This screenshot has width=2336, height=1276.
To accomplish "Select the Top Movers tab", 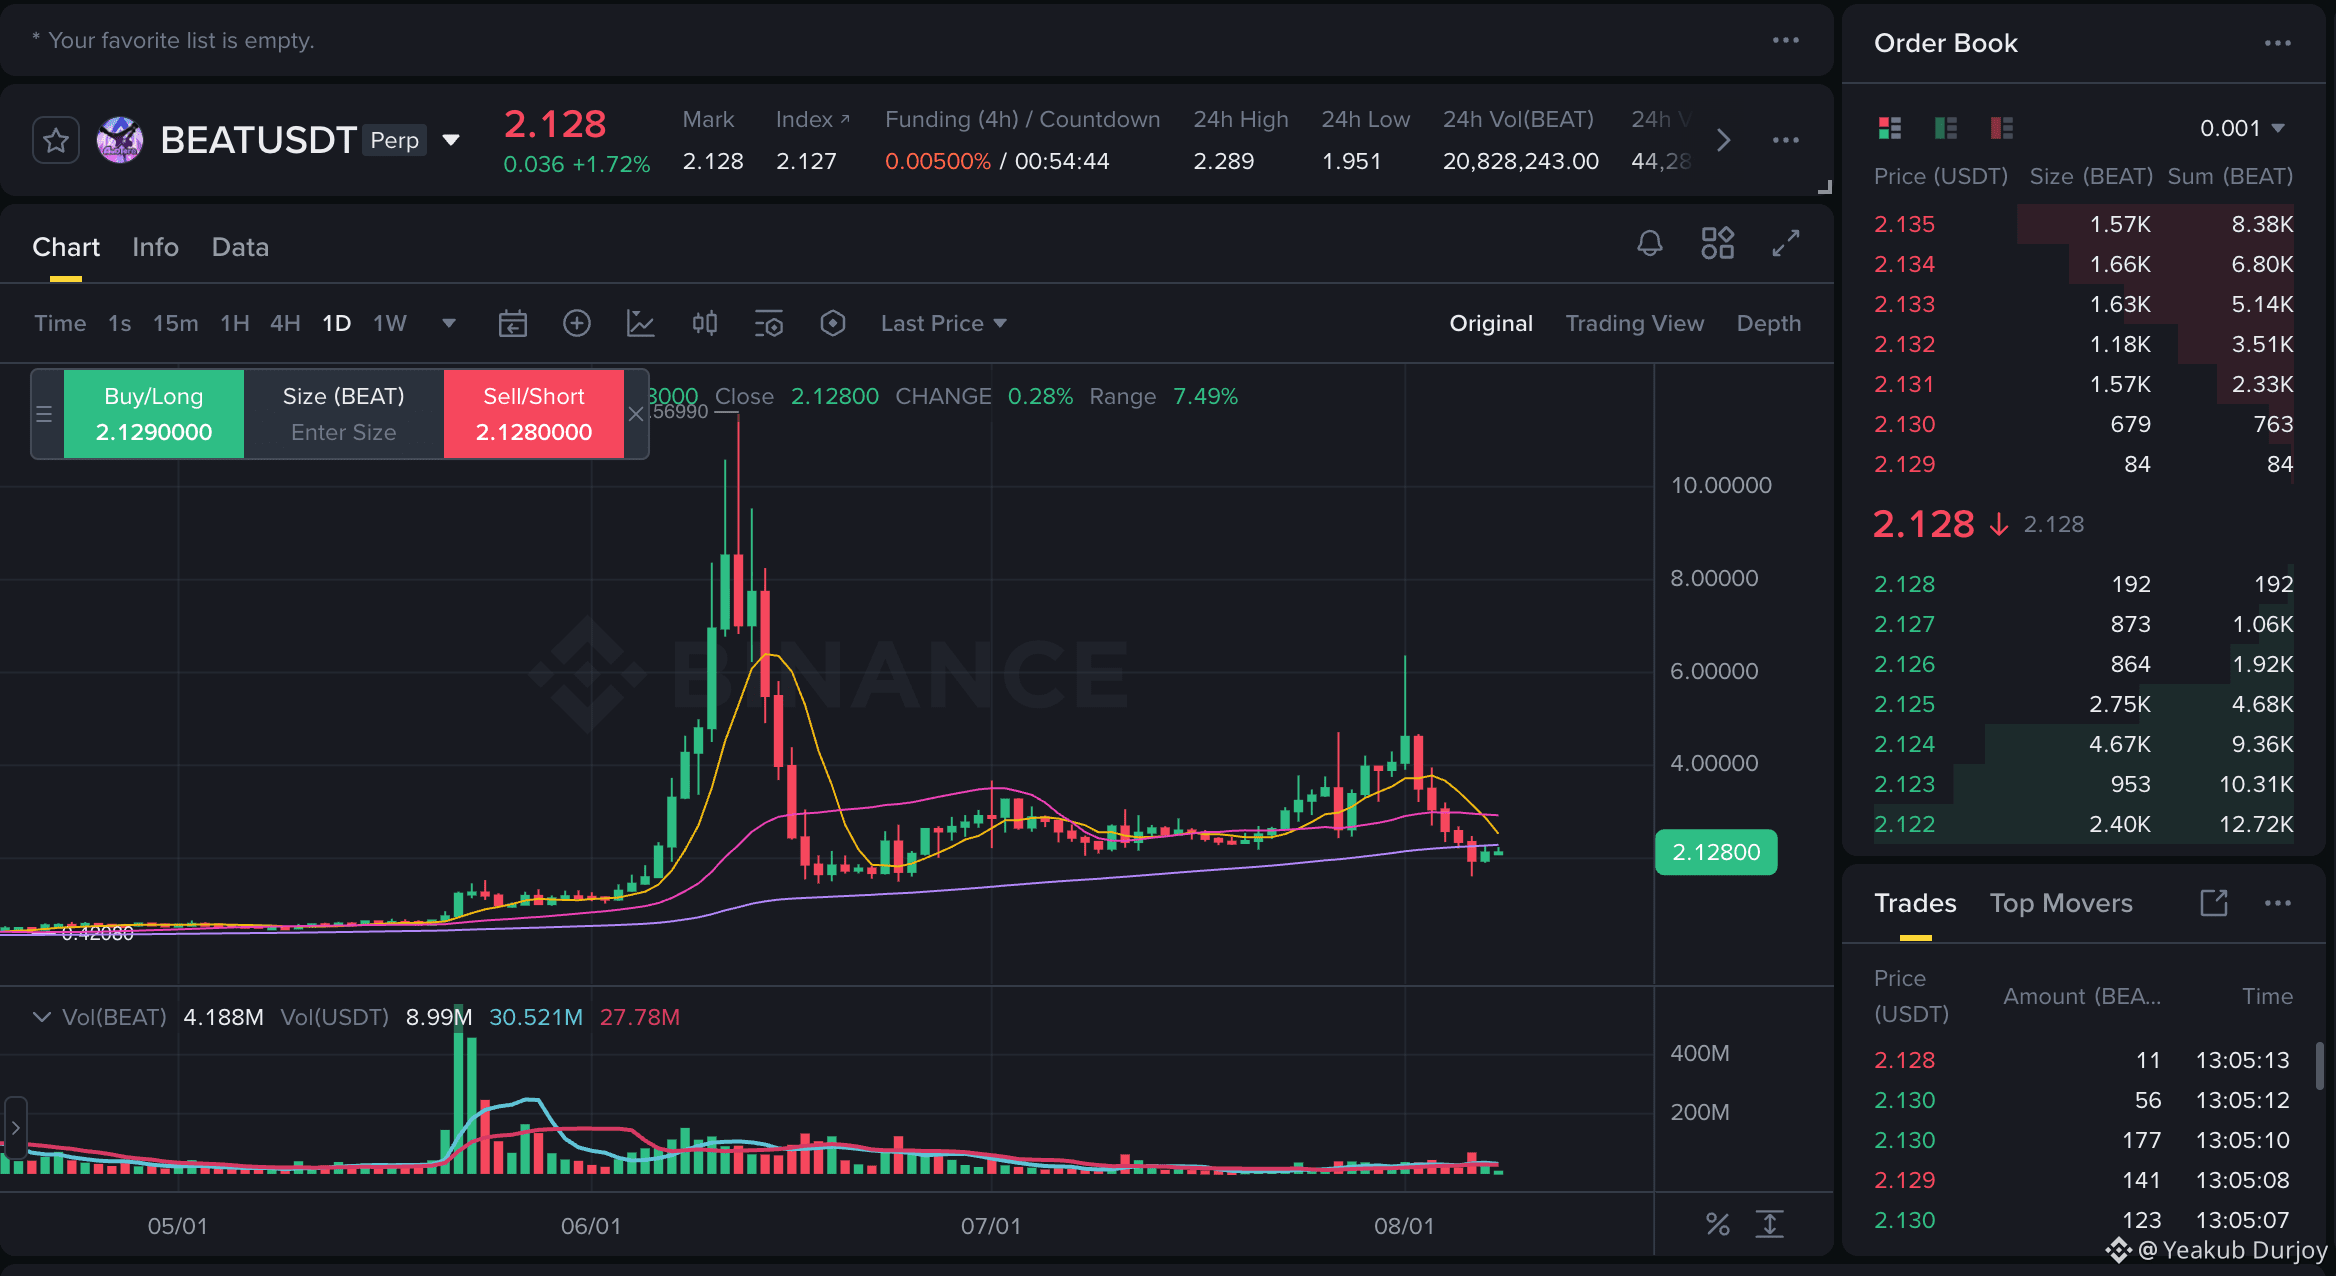I will click(x=2061, y=903).
